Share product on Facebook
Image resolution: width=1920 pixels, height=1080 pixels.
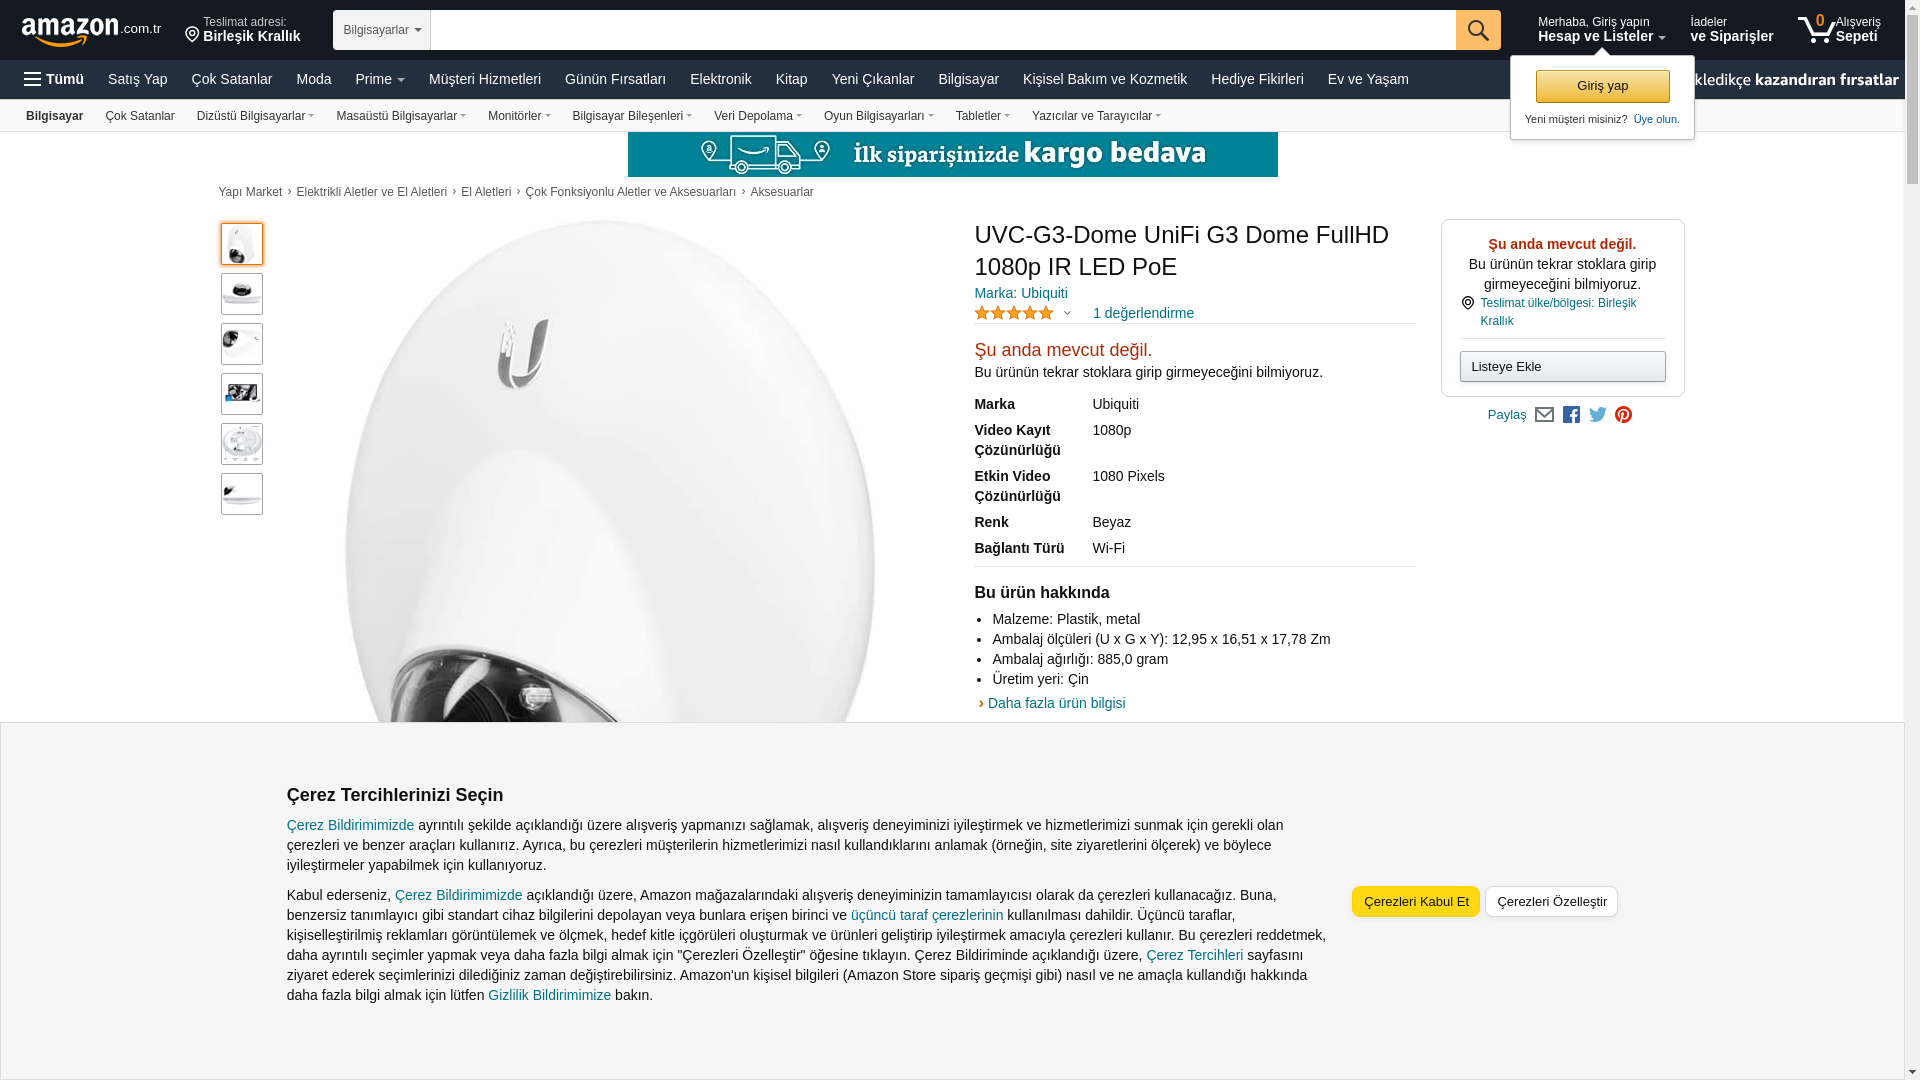(x=1571, y=415)
